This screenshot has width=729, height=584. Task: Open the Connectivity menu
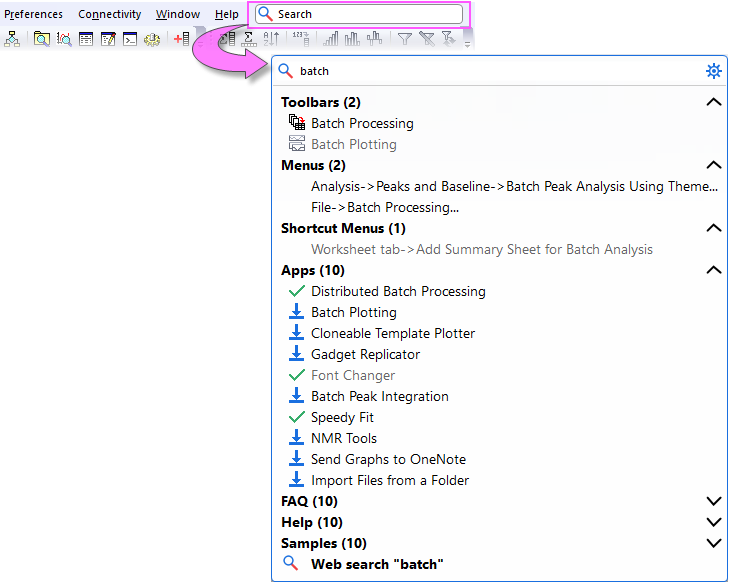[110, 14]
